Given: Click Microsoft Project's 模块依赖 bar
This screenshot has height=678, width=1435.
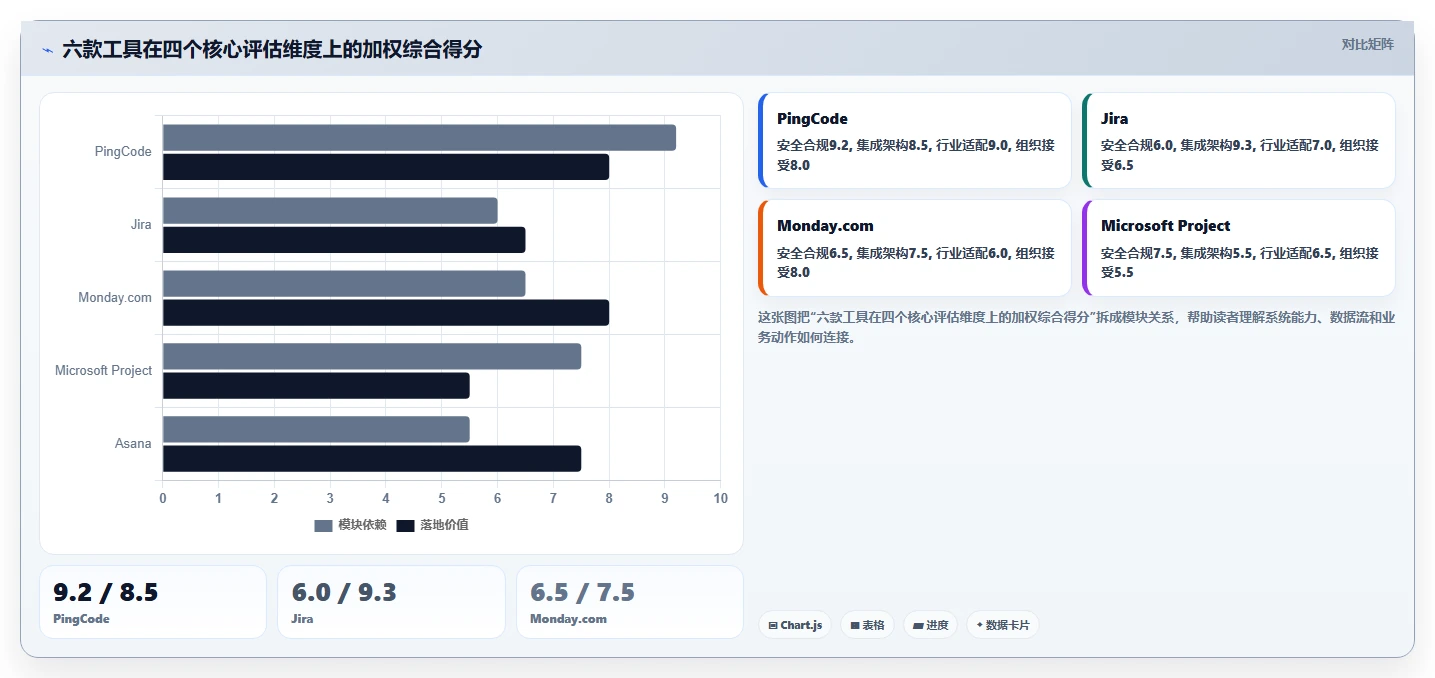Looking at the screenshot, I should click(x=372, y=357).
